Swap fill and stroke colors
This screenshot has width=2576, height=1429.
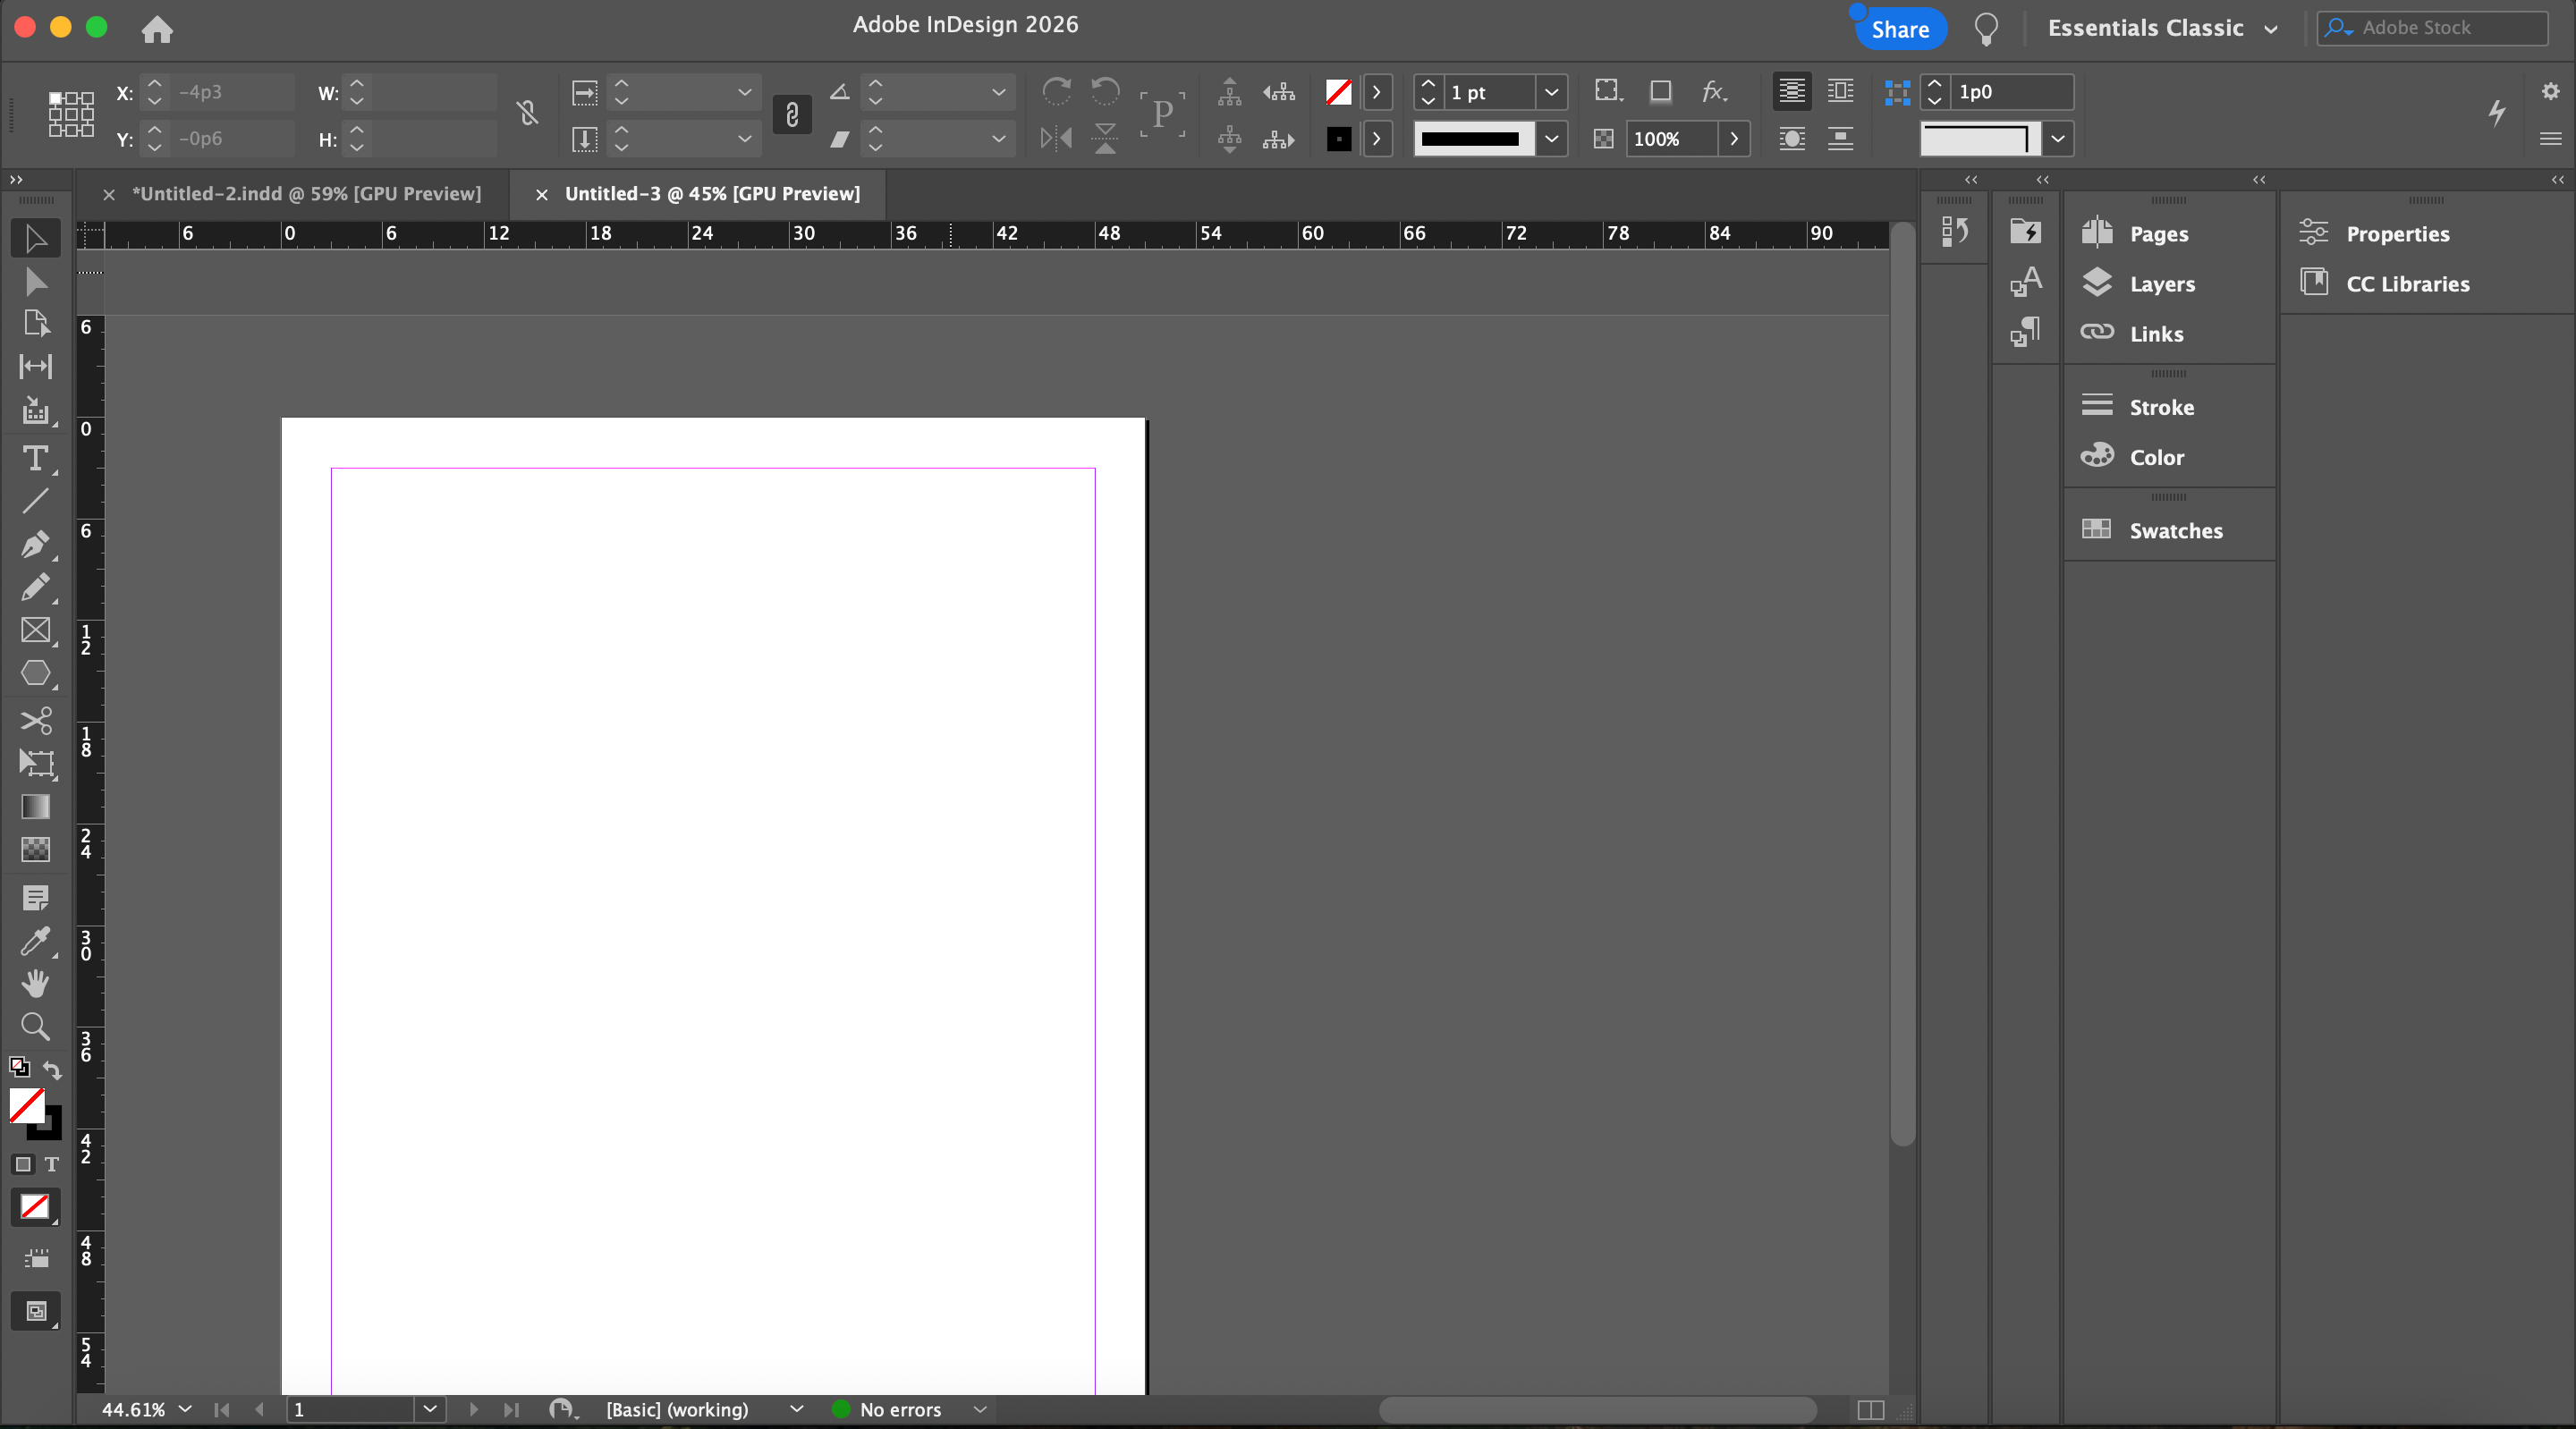coord(52,1069)
